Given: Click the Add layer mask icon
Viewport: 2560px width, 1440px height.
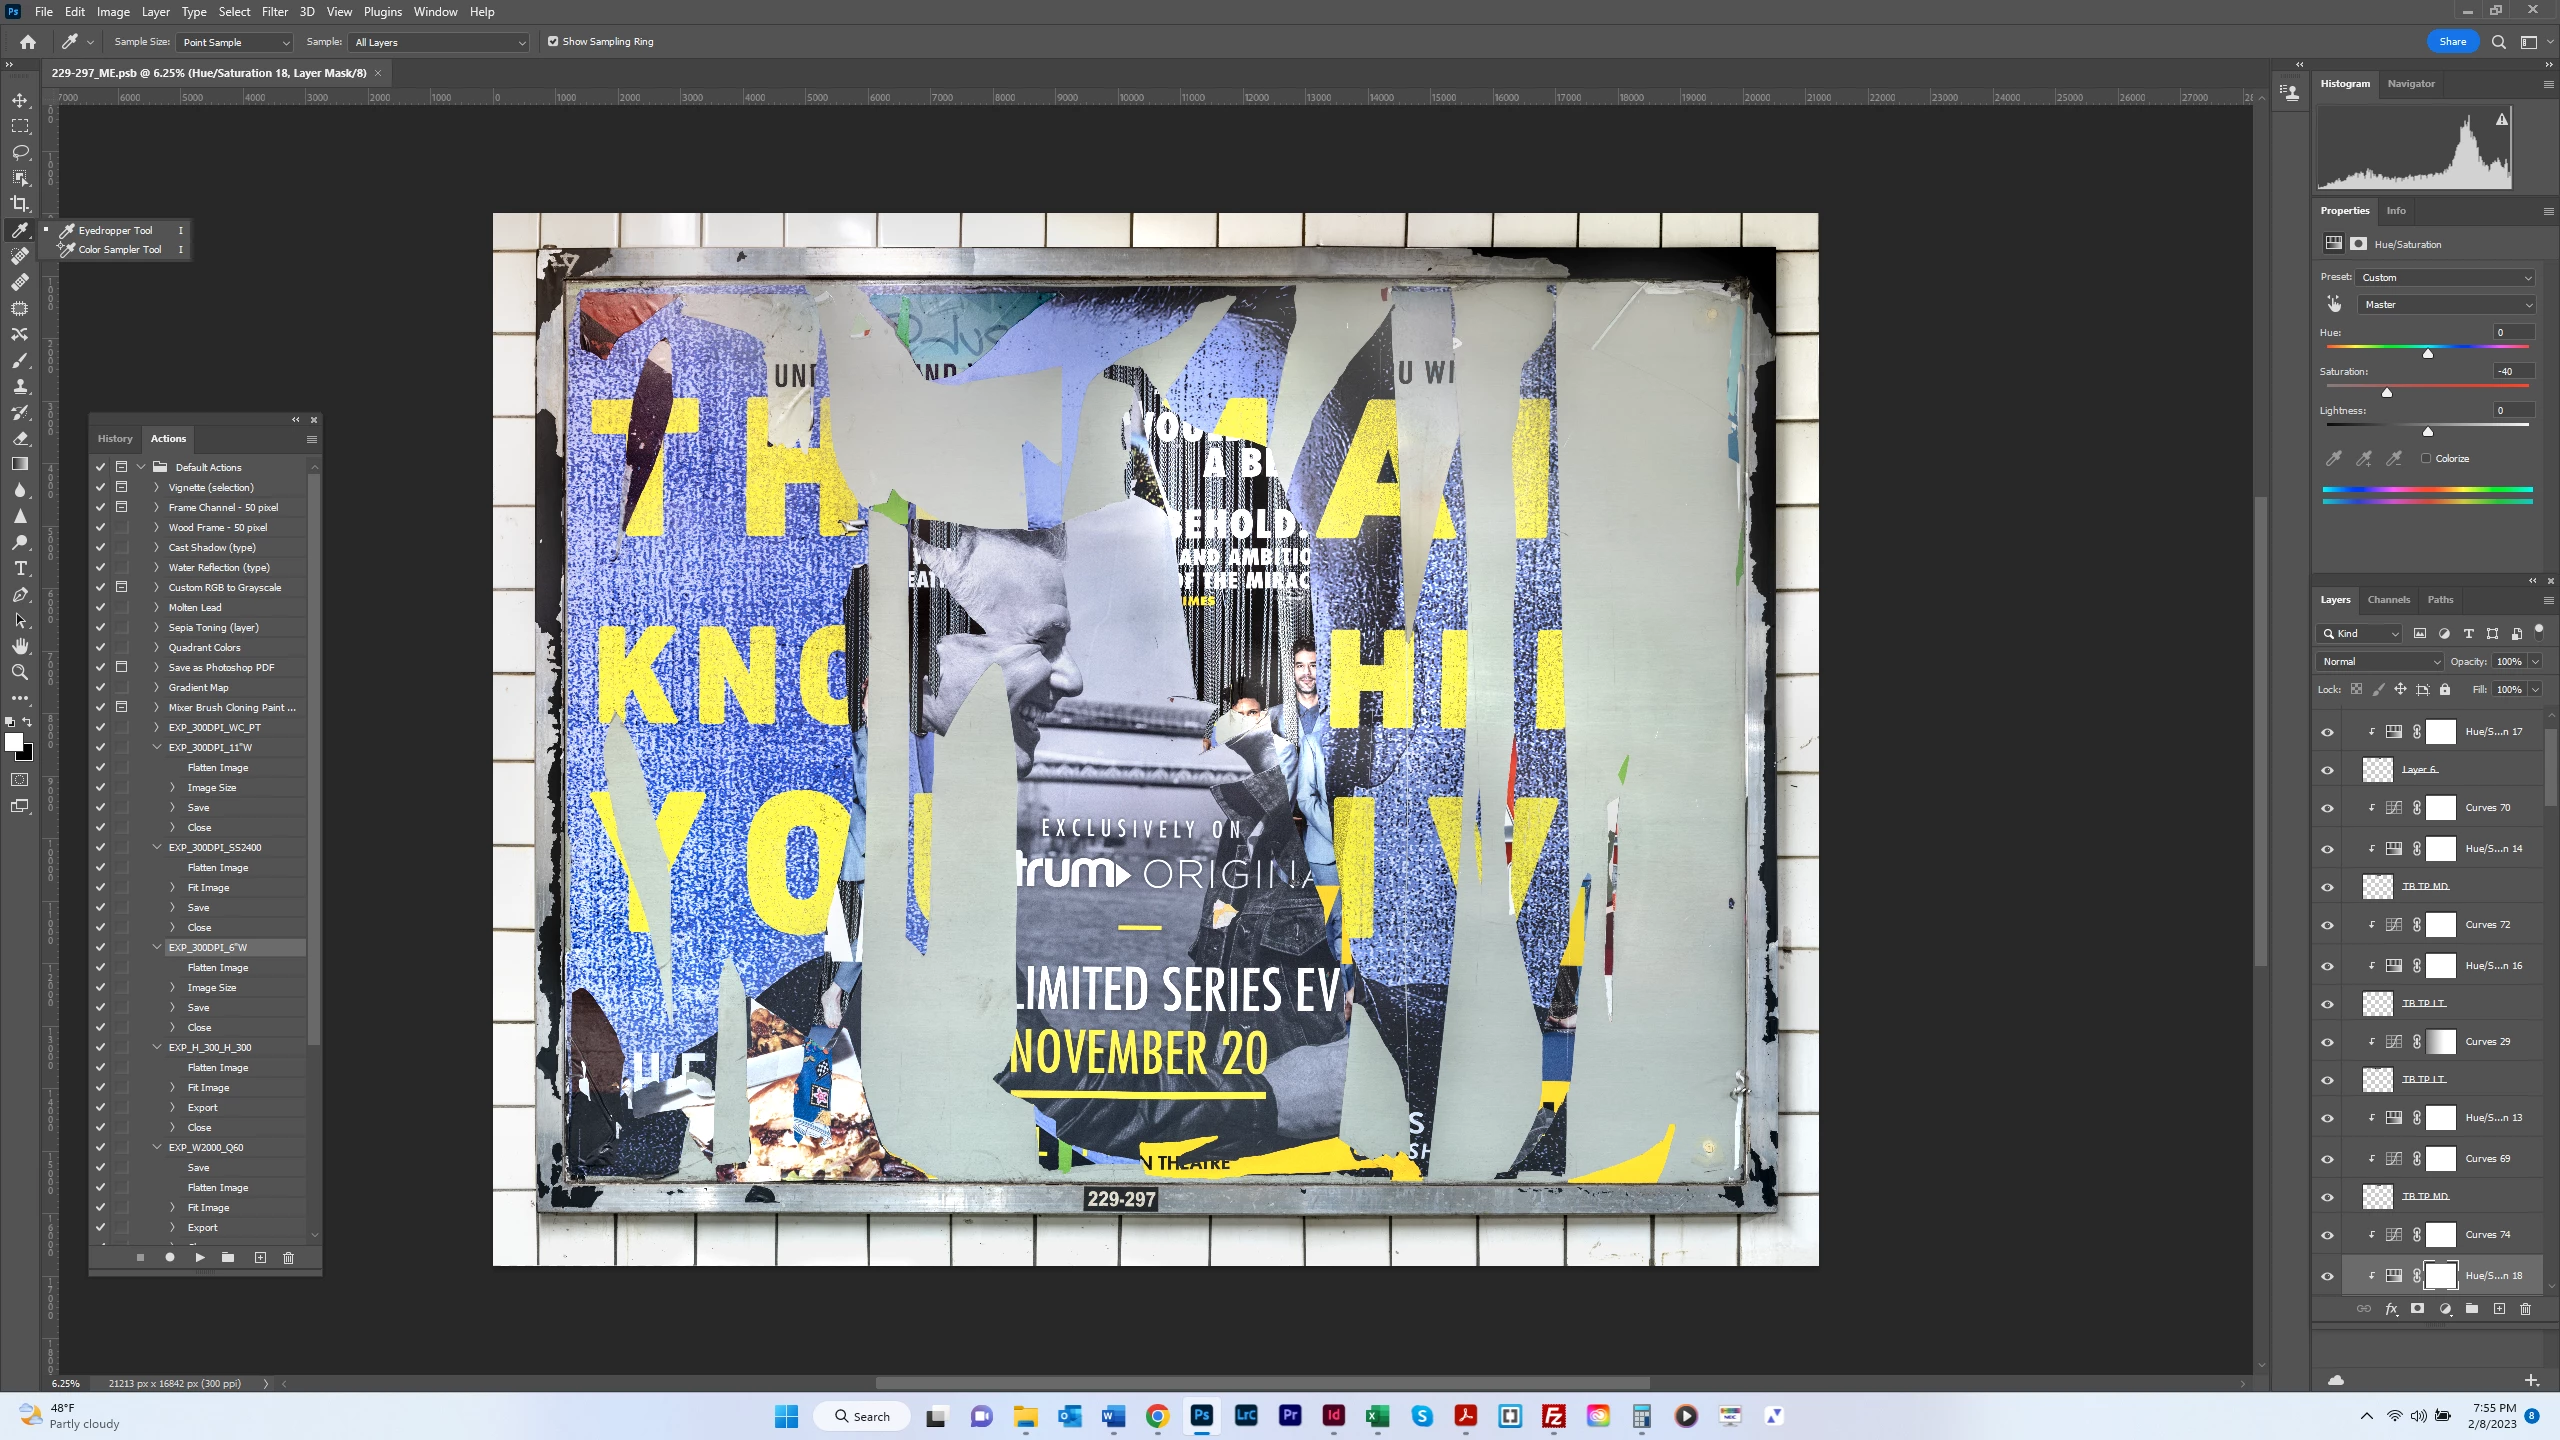Looking at the screenshot, I should pos(2417,1308).
